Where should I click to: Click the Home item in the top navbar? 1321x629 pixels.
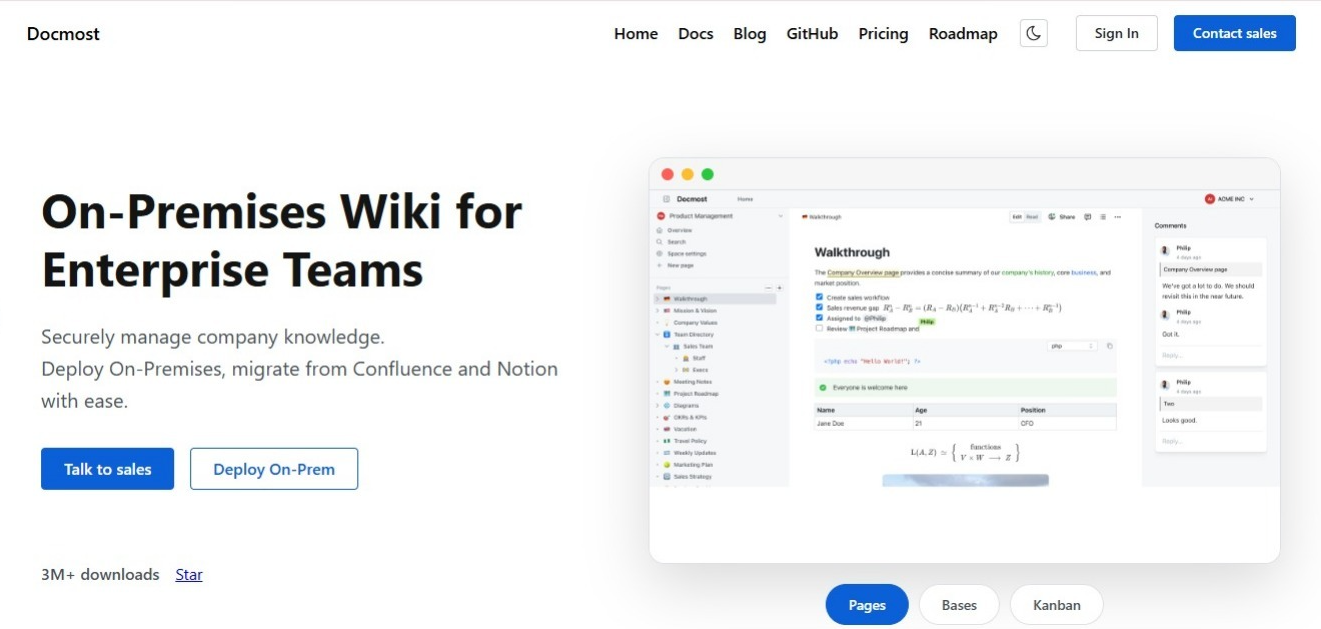(x=636, y=33)
